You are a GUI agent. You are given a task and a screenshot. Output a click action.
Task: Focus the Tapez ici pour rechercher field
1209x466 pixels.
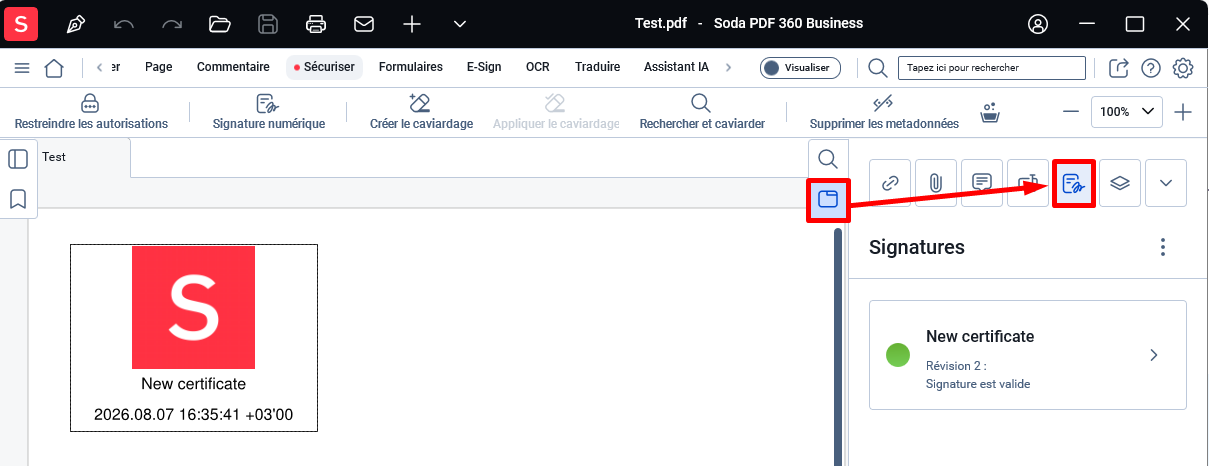[991, 67]
